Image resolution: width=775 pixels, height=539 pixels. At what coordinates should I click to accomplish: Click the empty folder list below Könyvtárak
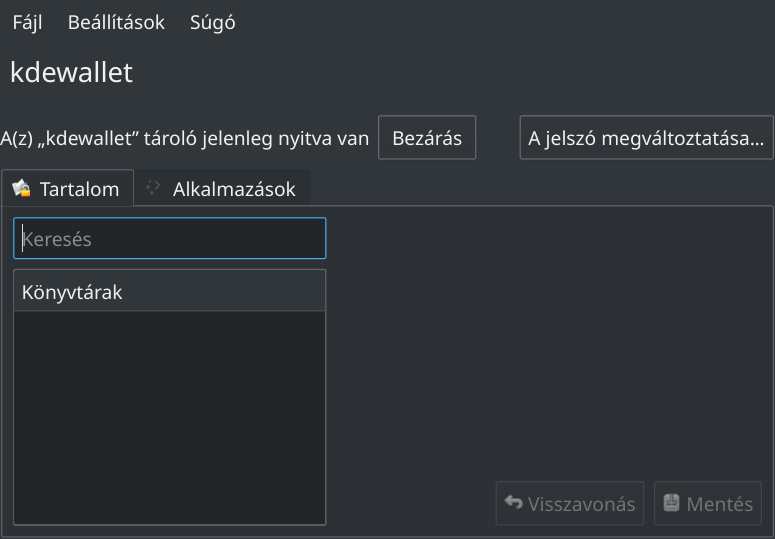pyautogui.click(x=170, y=417)
